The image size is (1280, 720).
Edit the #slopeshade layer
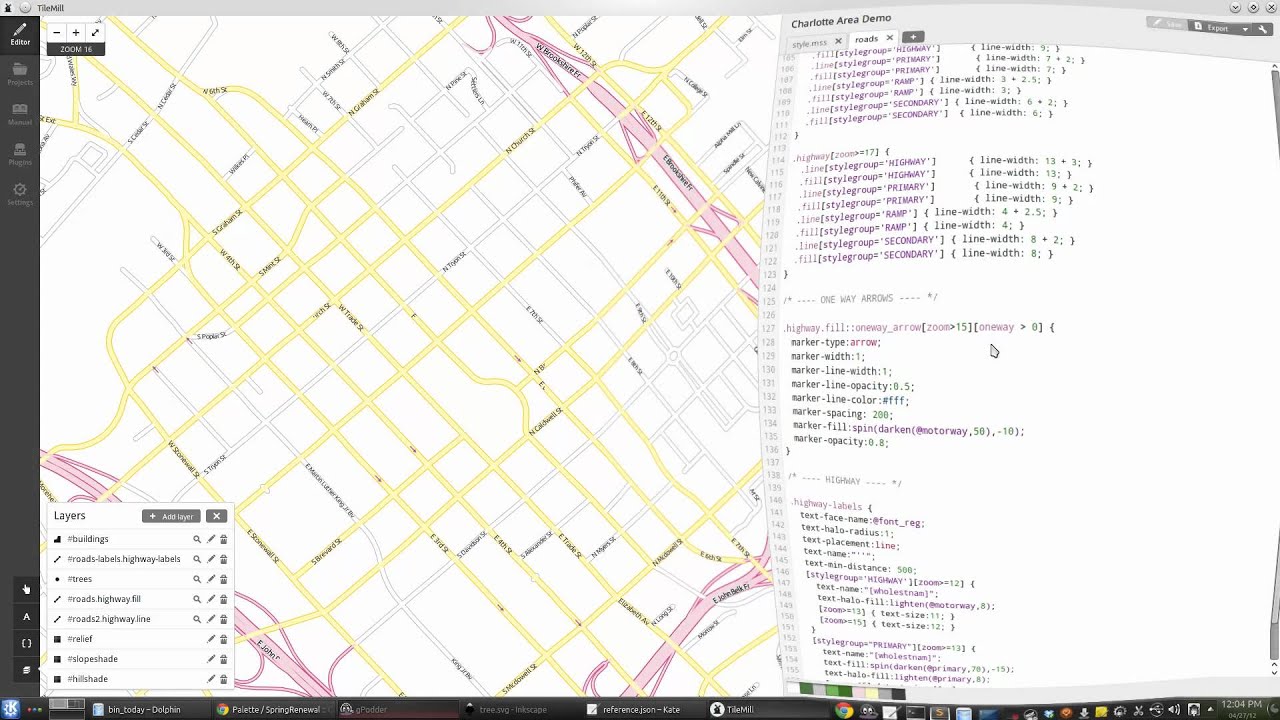coord(211,659)
